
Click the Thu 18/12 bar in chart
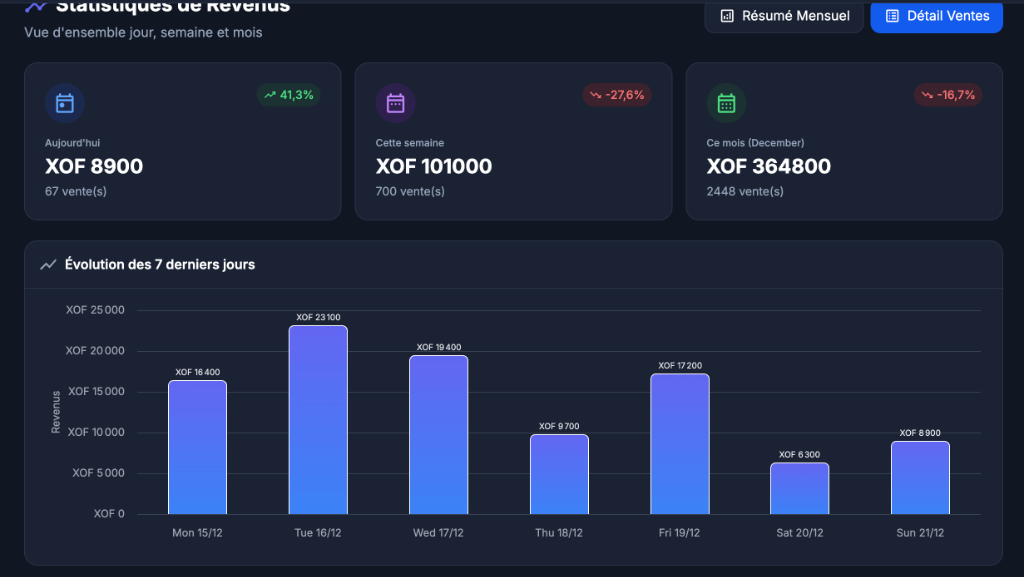559,474
